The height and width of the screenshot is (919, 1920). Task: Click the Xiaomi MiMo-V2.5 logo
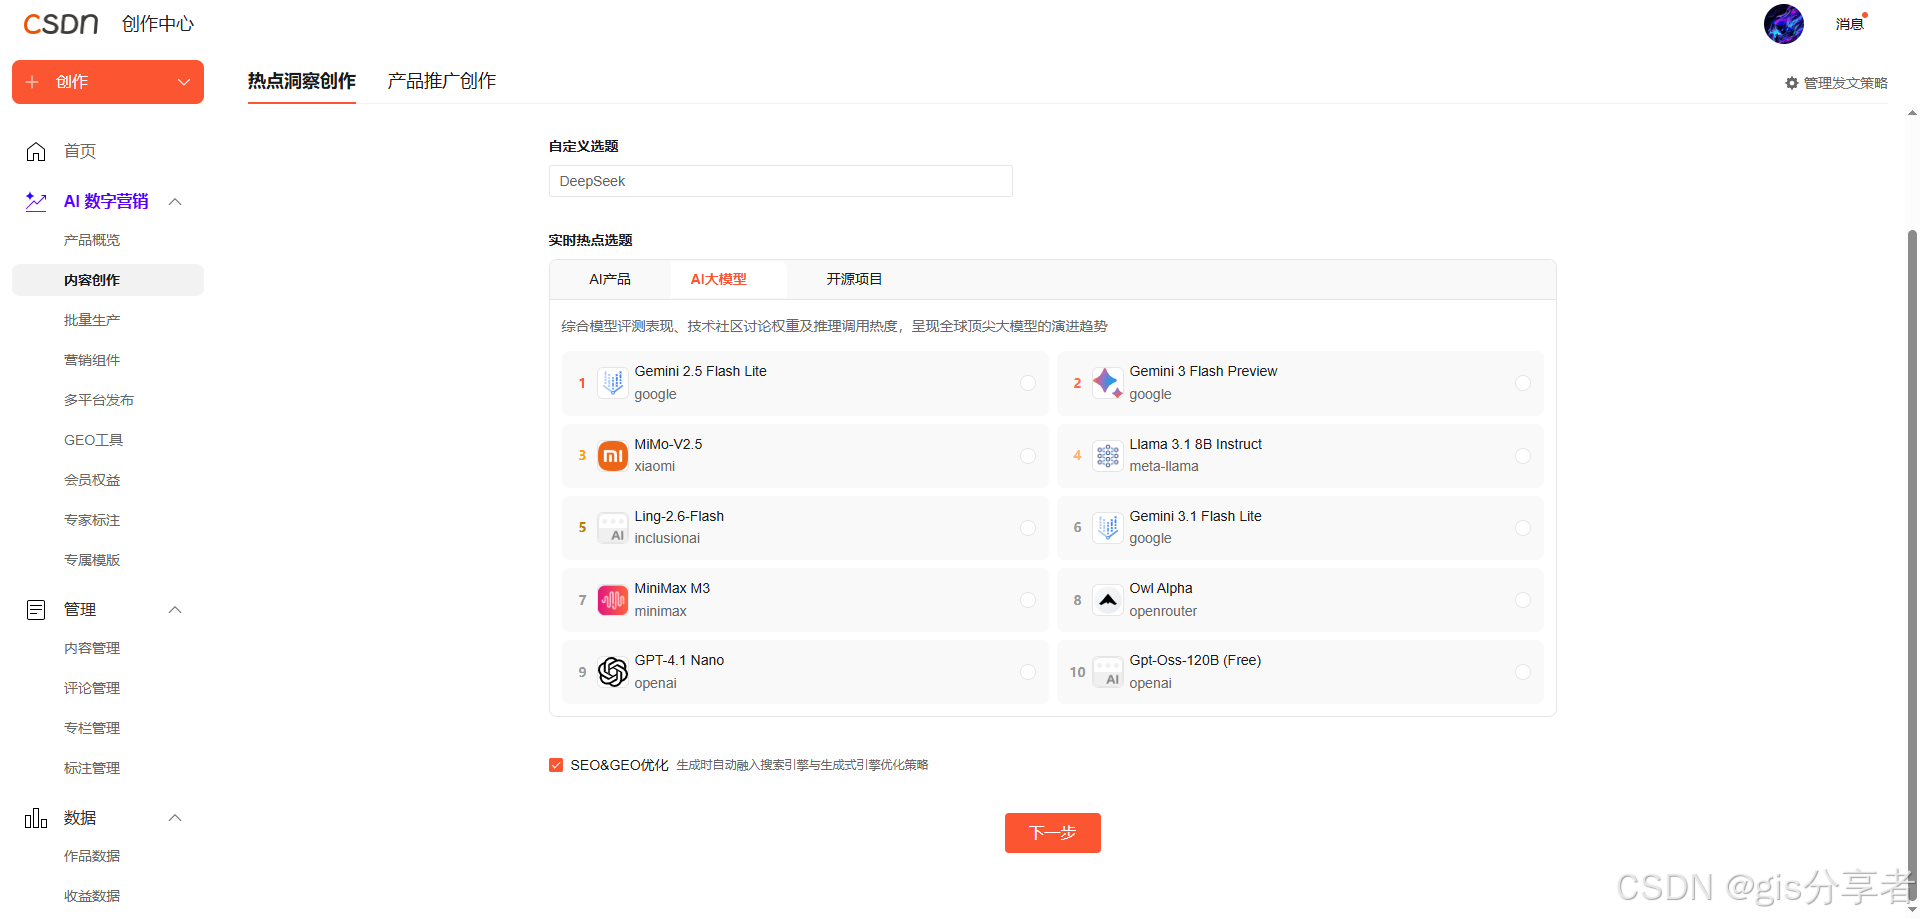(x=613, y=456)
